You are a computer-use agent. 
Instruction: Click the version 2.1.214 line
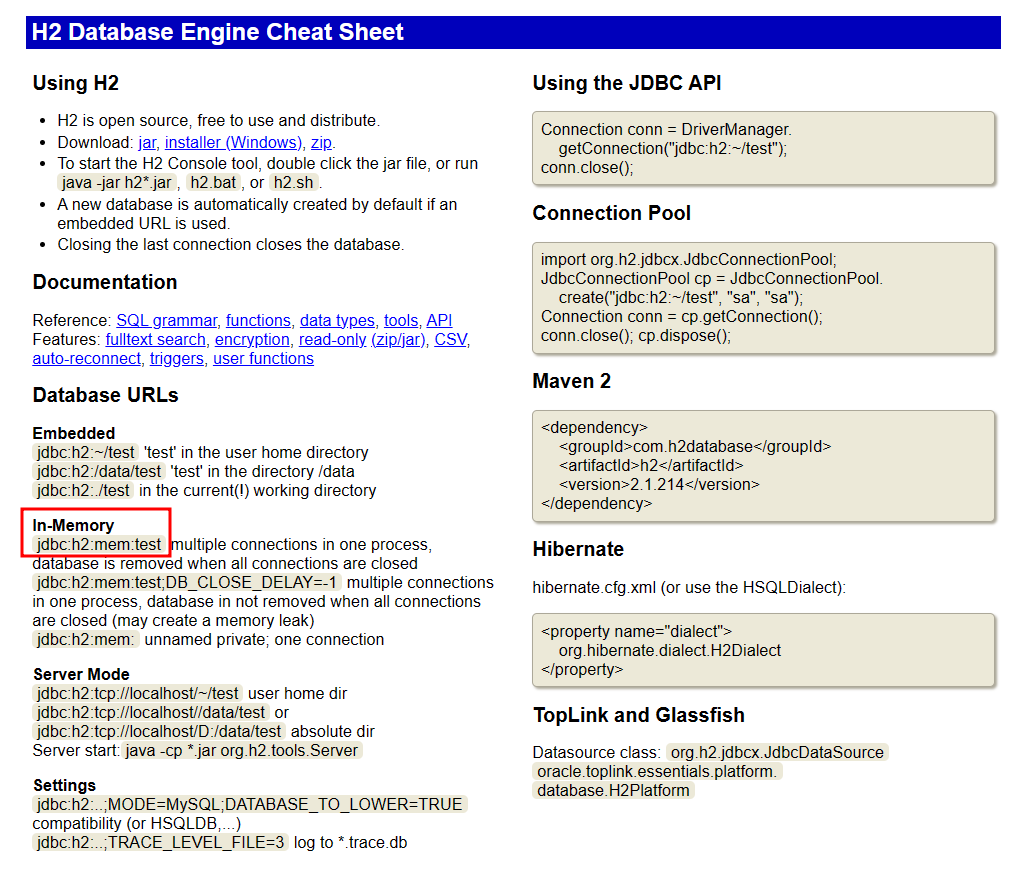(659, 485)
